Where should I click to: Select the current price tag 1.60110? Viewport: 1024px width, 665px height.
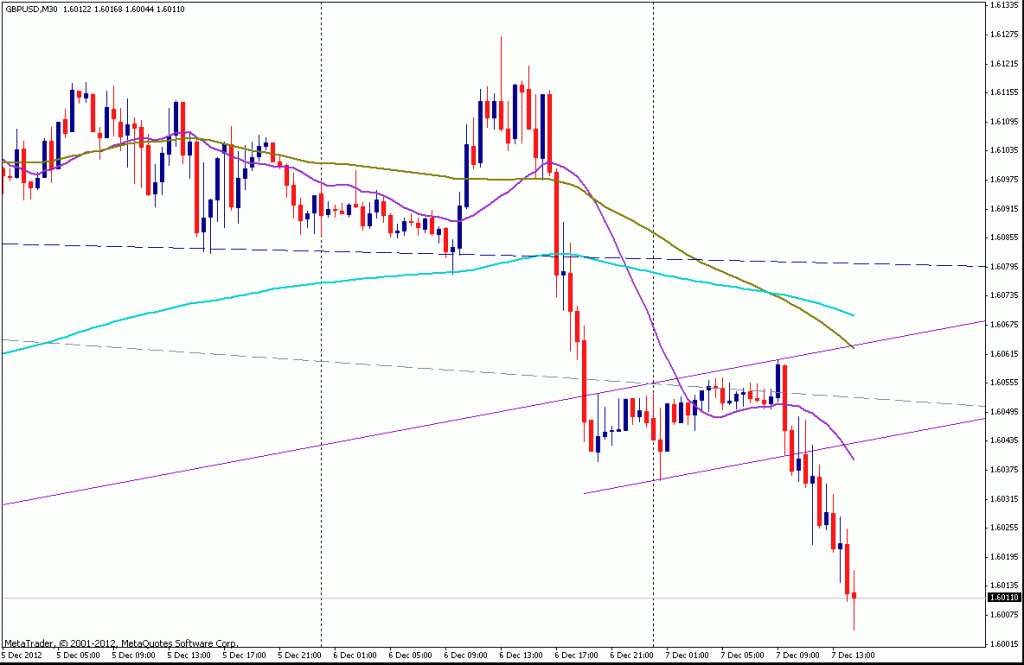click(x=1003, y=598)
